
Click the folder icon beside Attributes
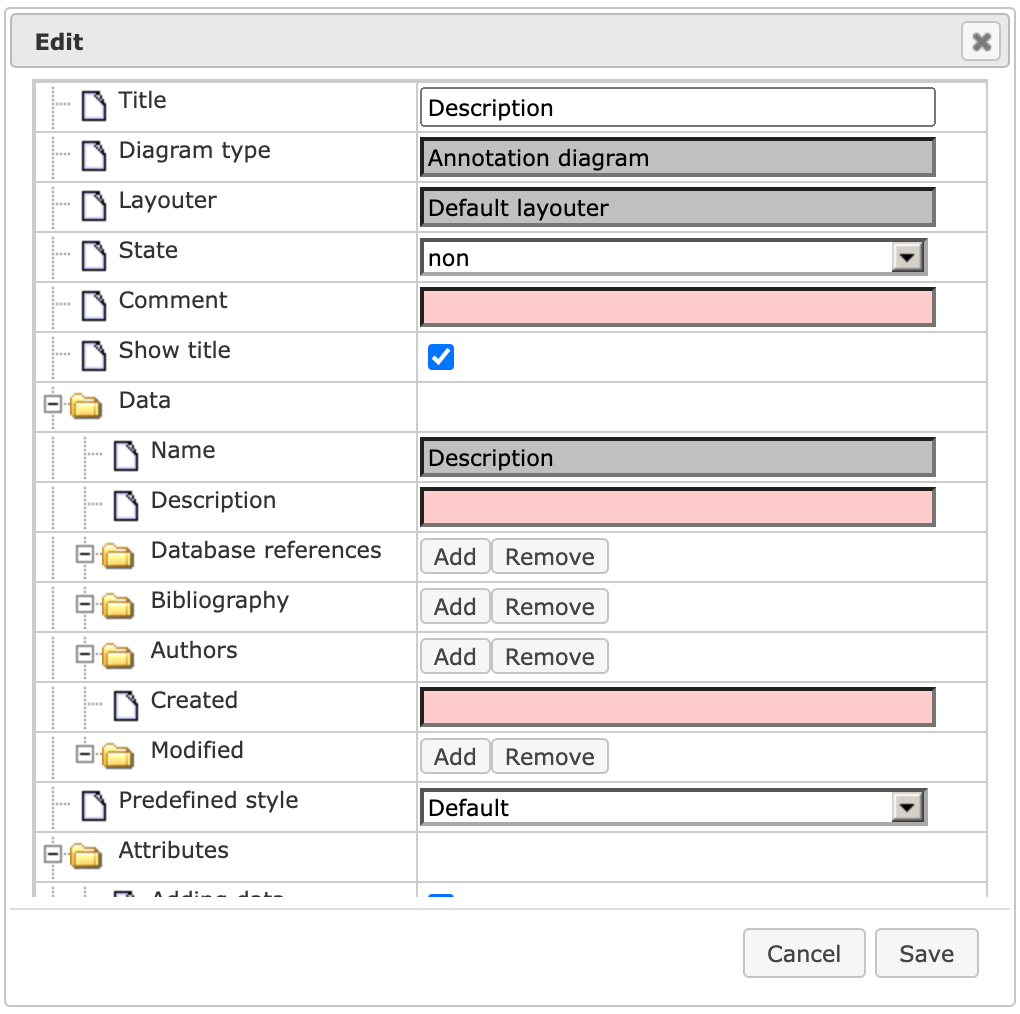86,855
